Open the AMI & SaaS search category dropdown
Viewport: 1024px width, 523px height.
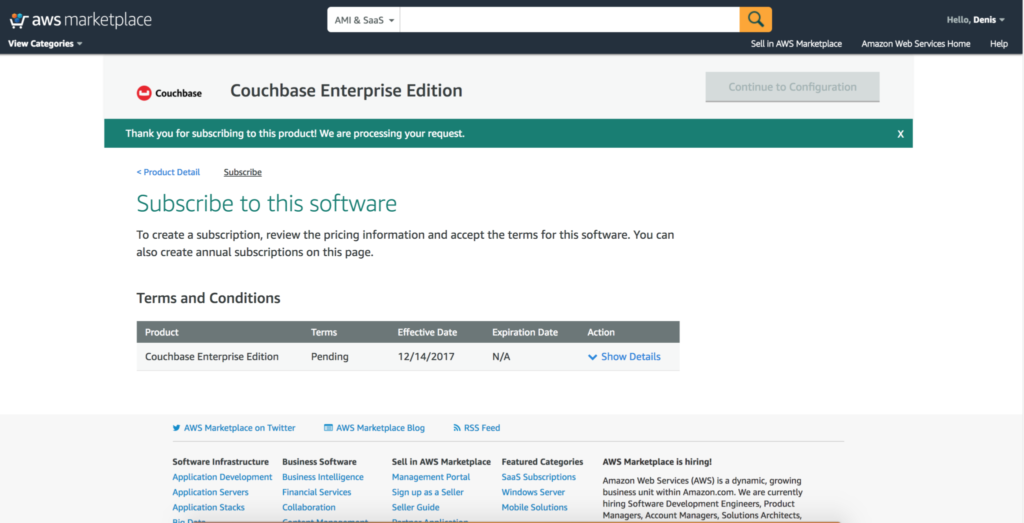tap(364, 20)
